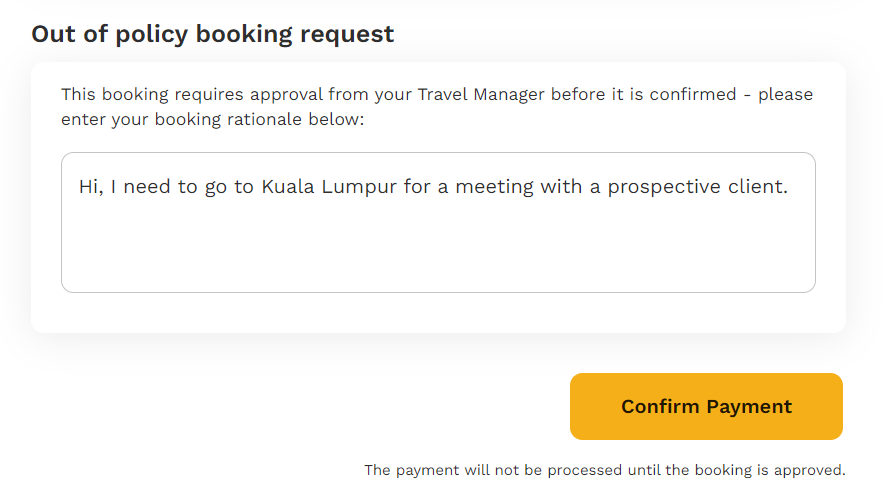The height and width of the screenshot is (504, 885).
Task: Click the Confirm Payment button
Action: 706,406
